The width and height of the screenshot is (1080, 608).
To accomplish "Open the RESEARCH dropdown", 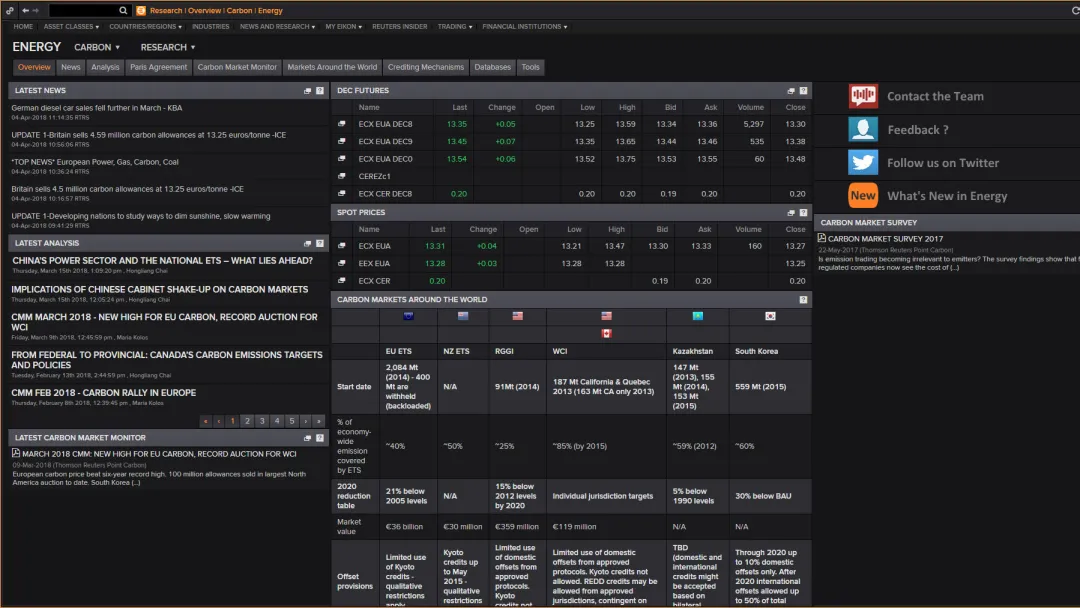I will [x=167, y=47].
